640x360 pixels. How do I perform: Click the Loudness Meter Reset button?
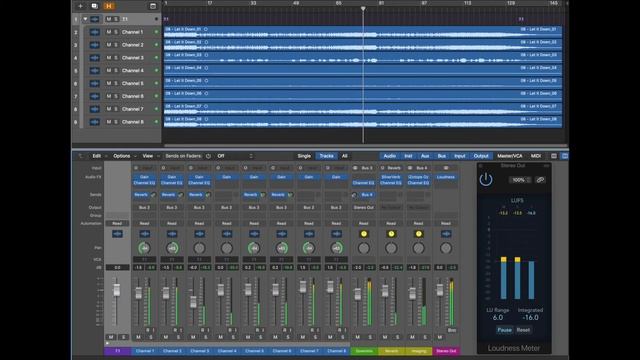tap(523, 330)
